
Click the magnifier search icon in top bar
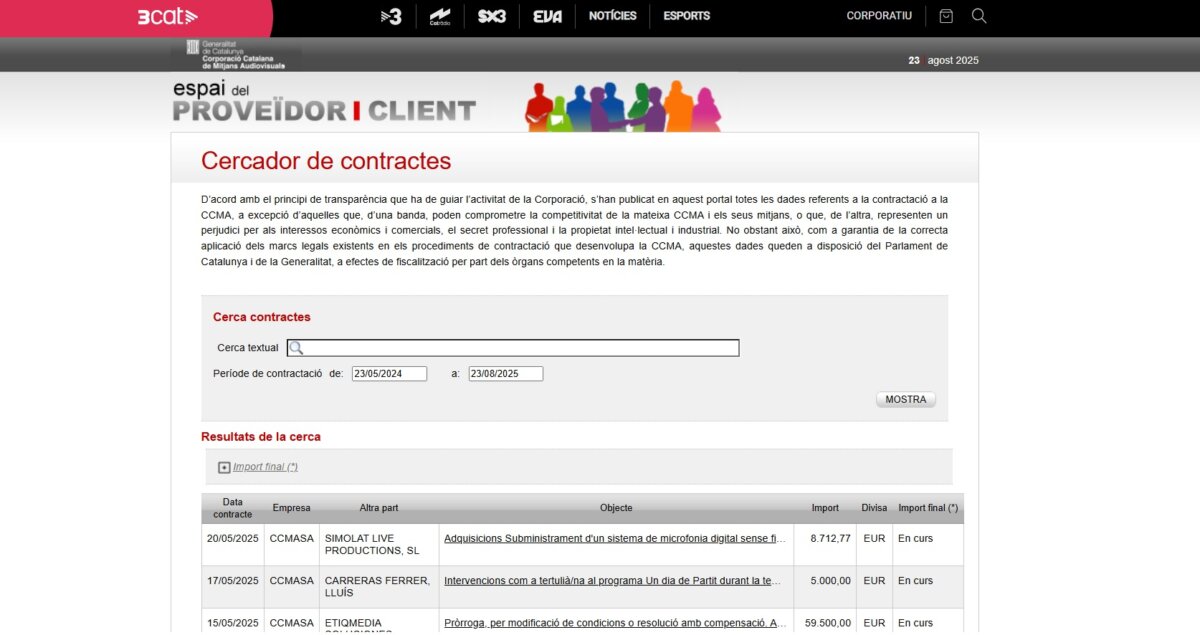[979, 16]
